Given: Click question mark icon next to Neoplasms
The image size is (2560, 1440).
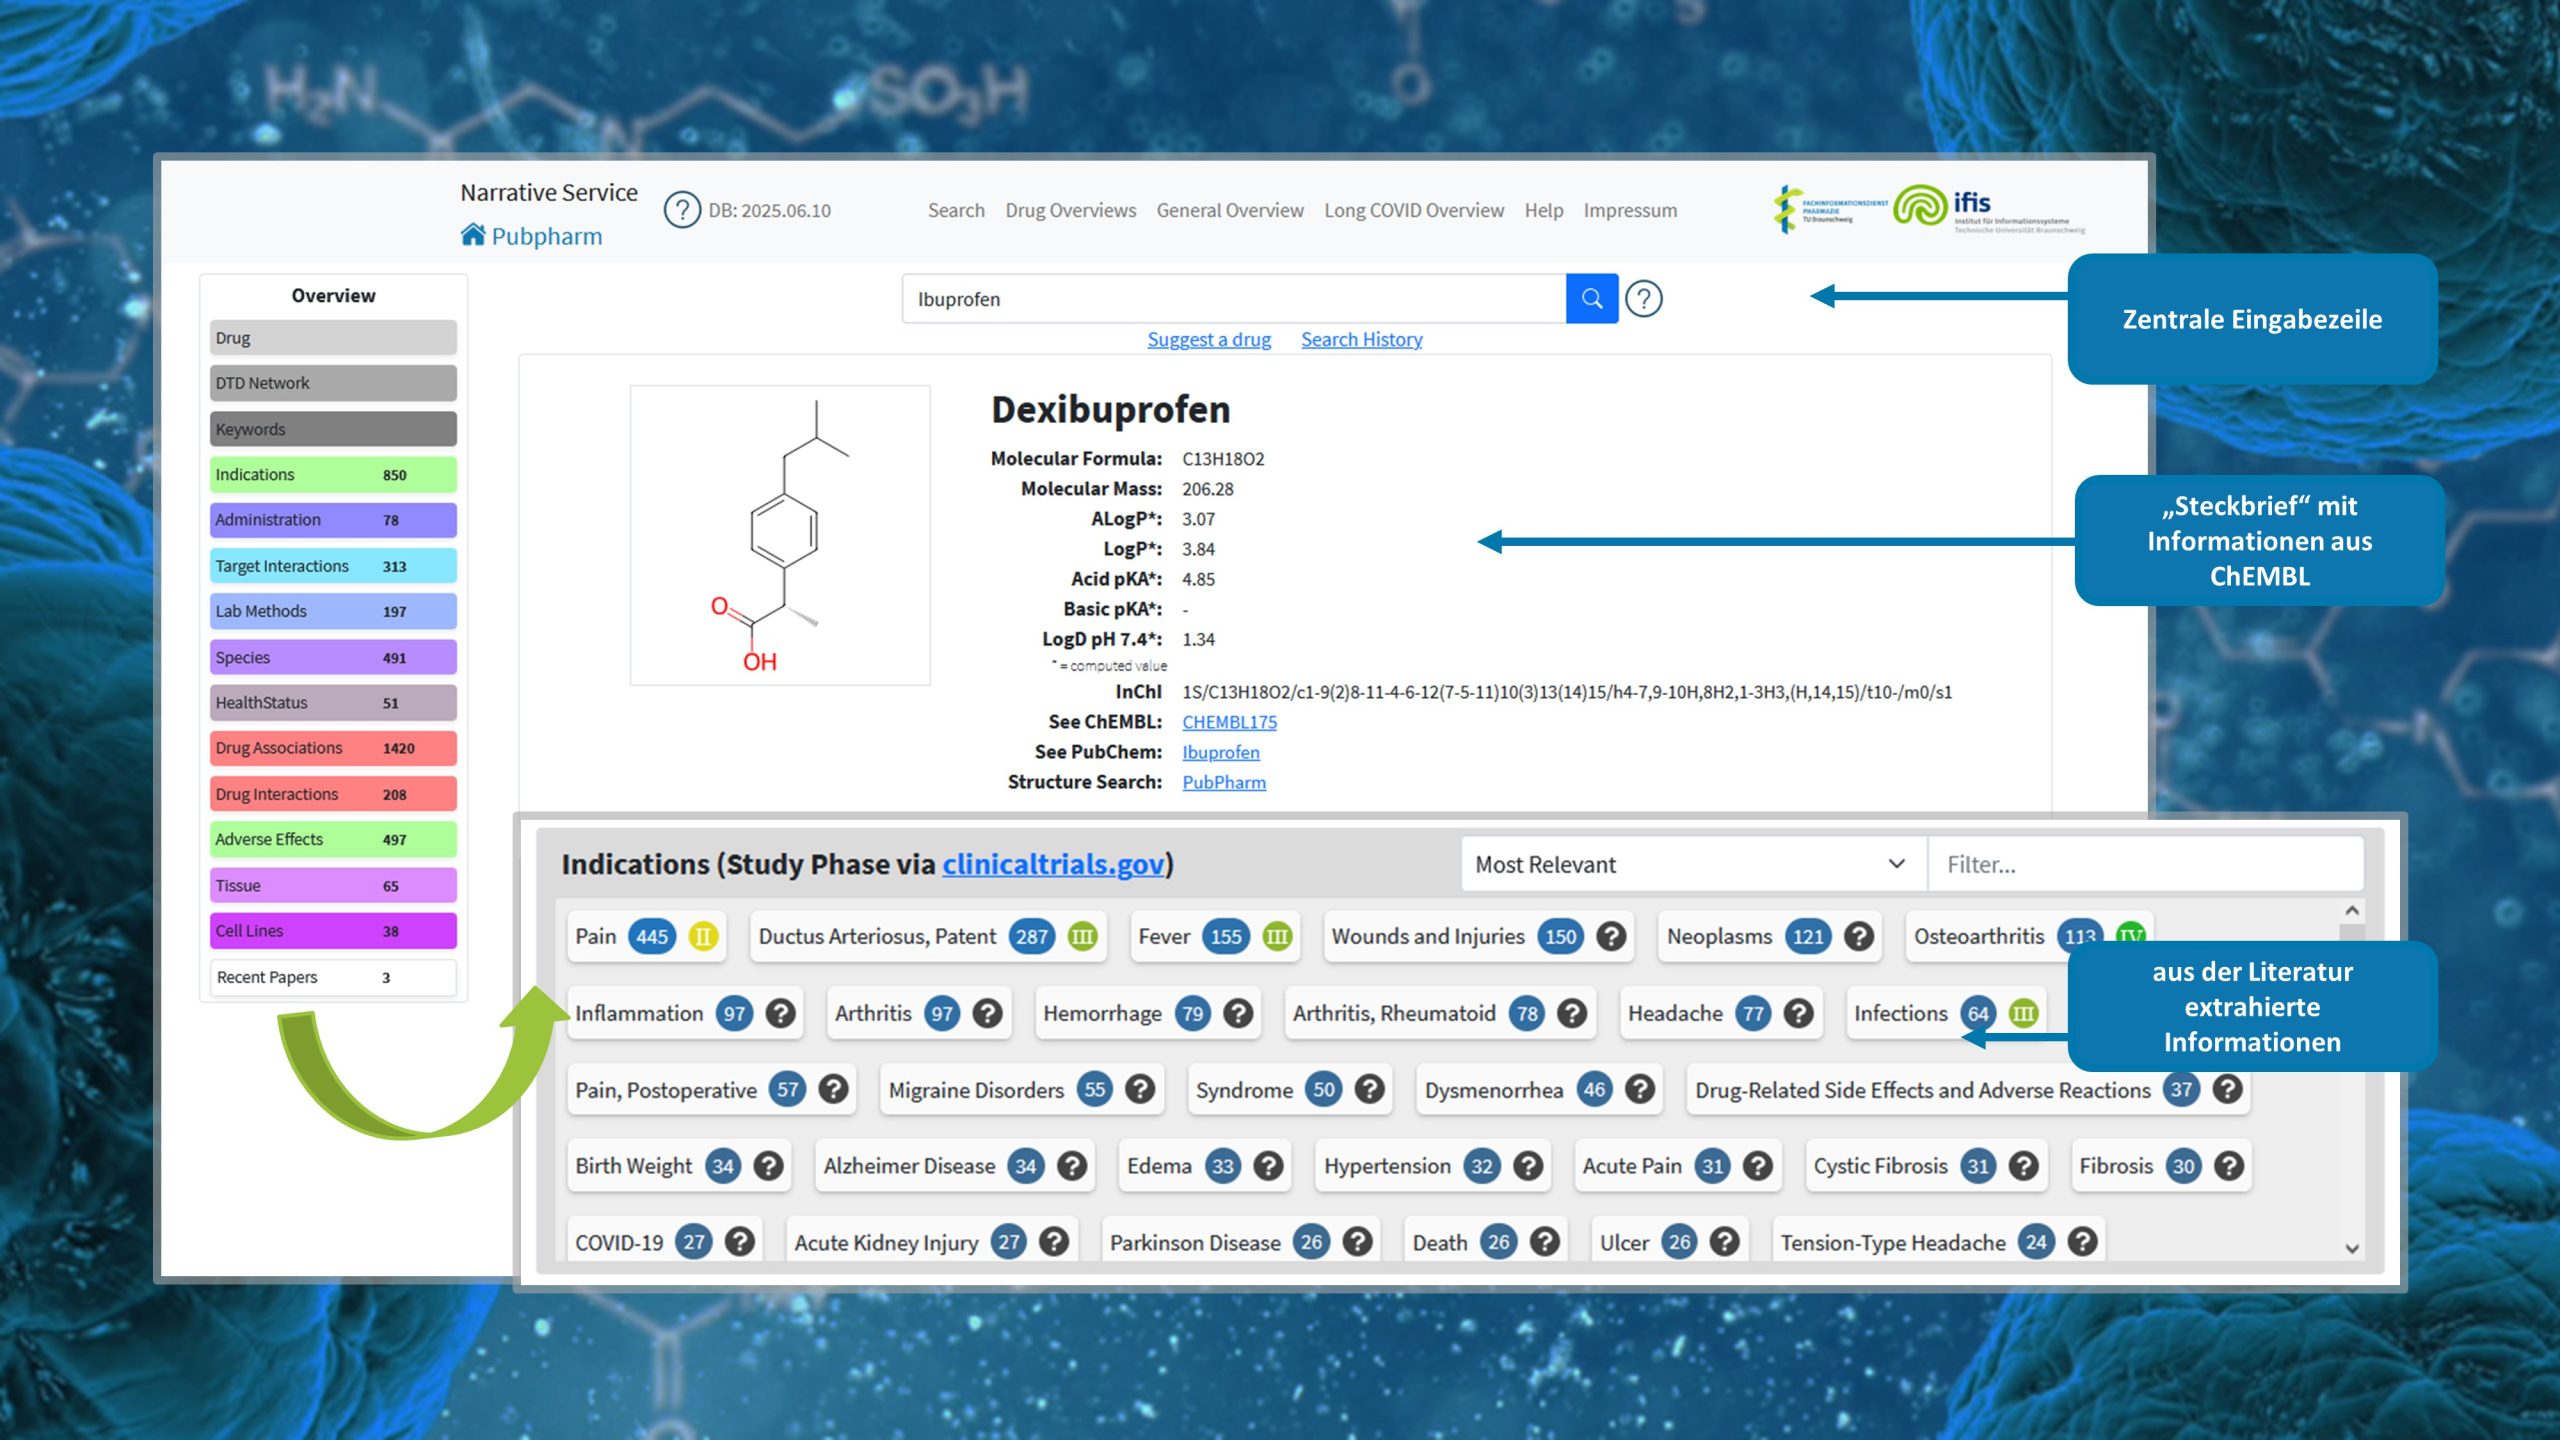Looking at the screenshot, I should [1858, 936].
